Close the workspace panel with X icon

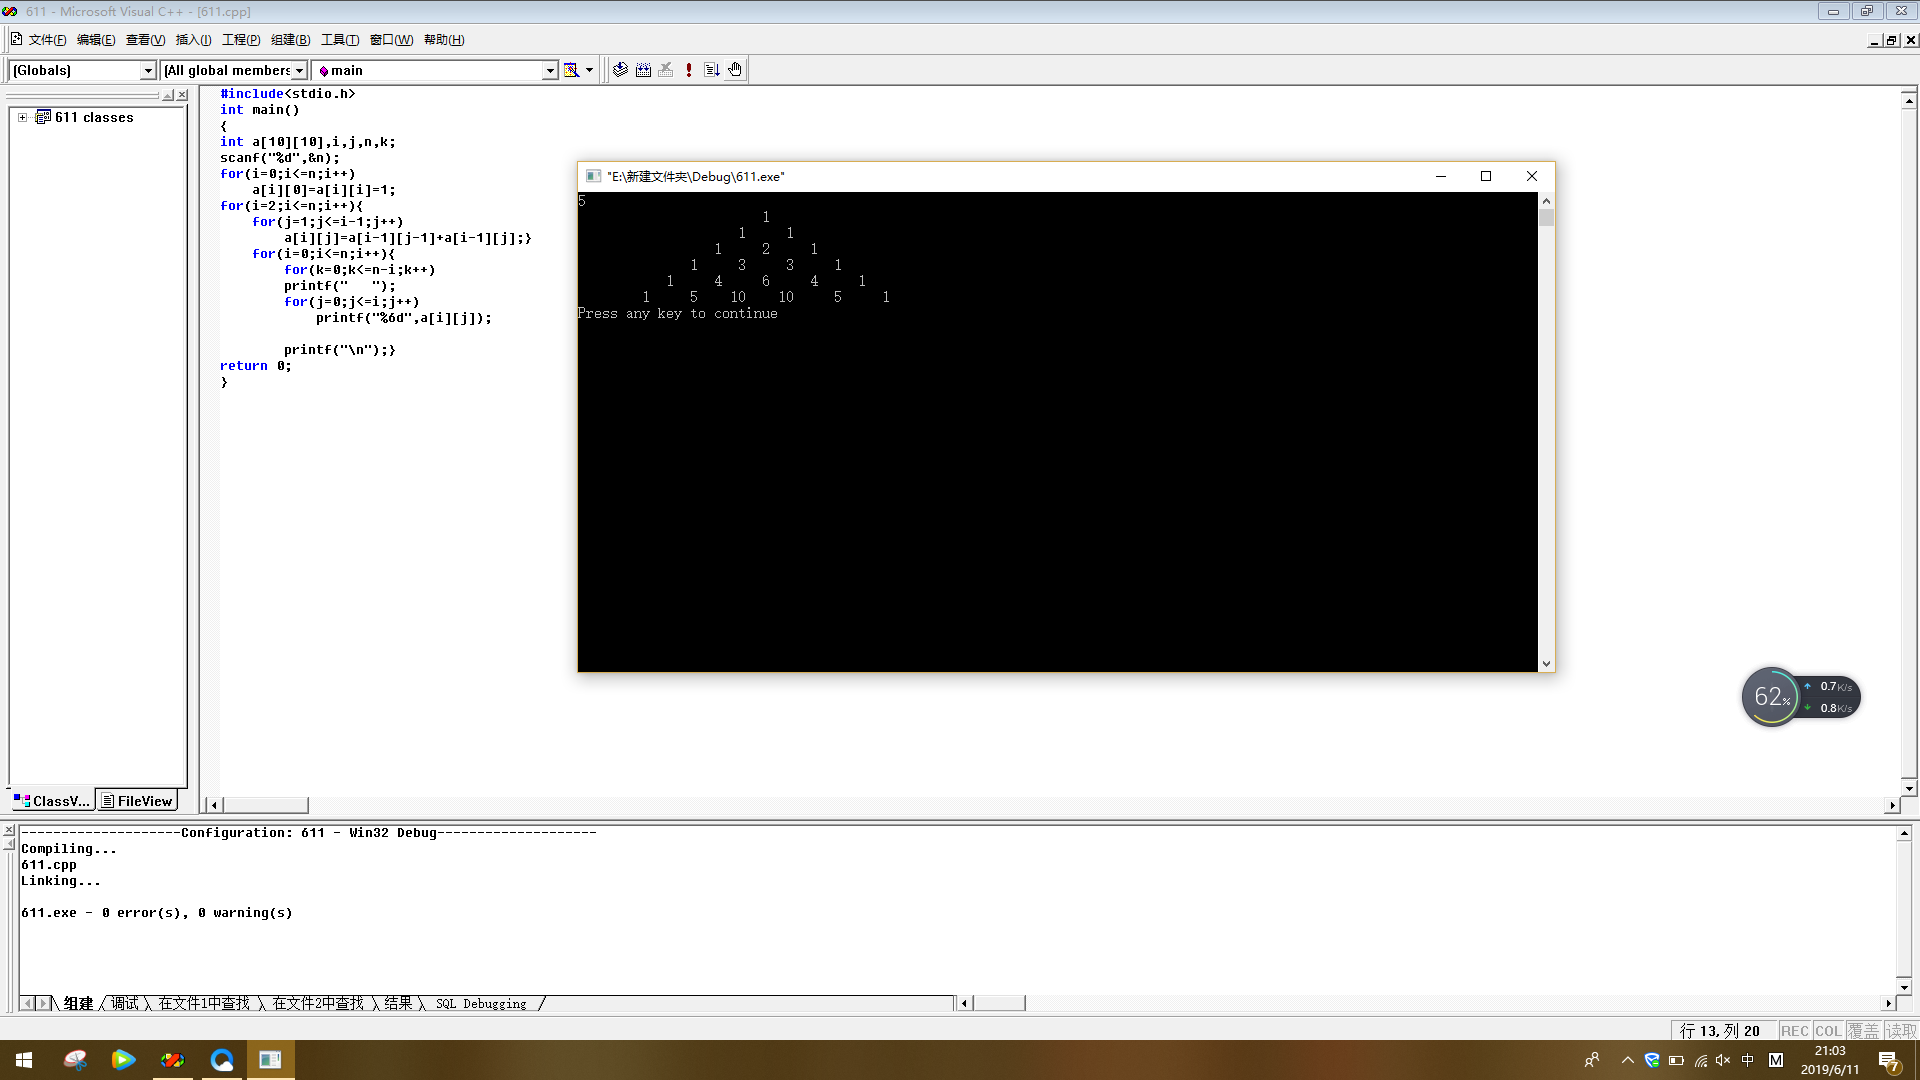point(182,95)
